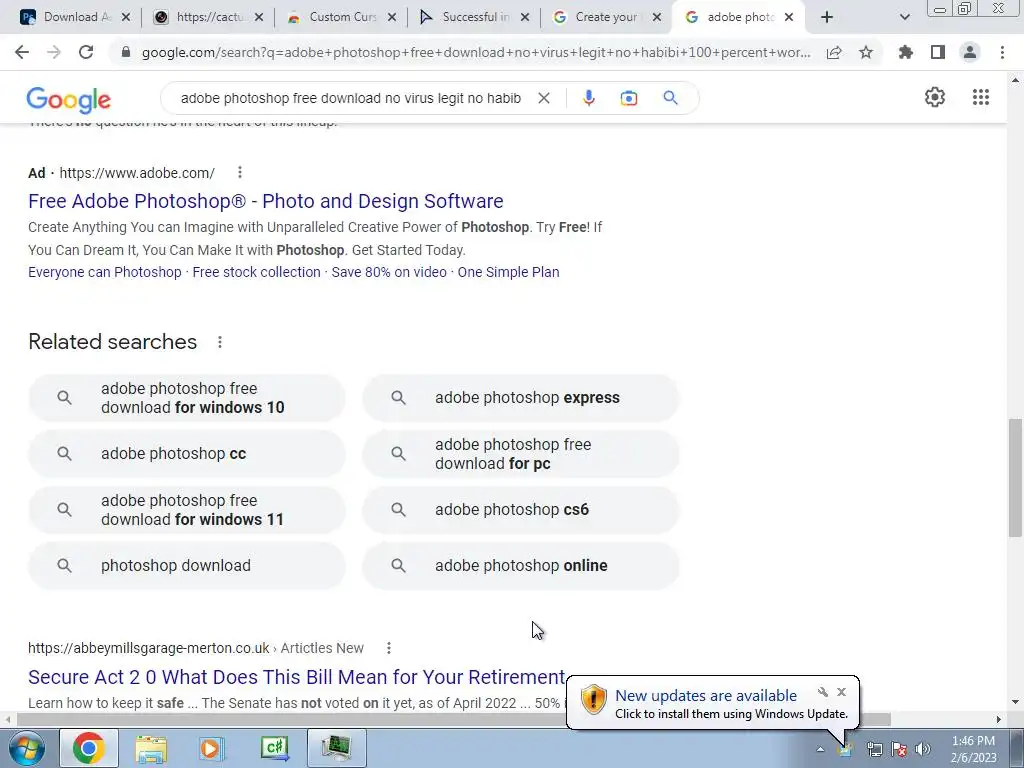
Task: Share this page icon in address bar
Action: tap(834, 52)
